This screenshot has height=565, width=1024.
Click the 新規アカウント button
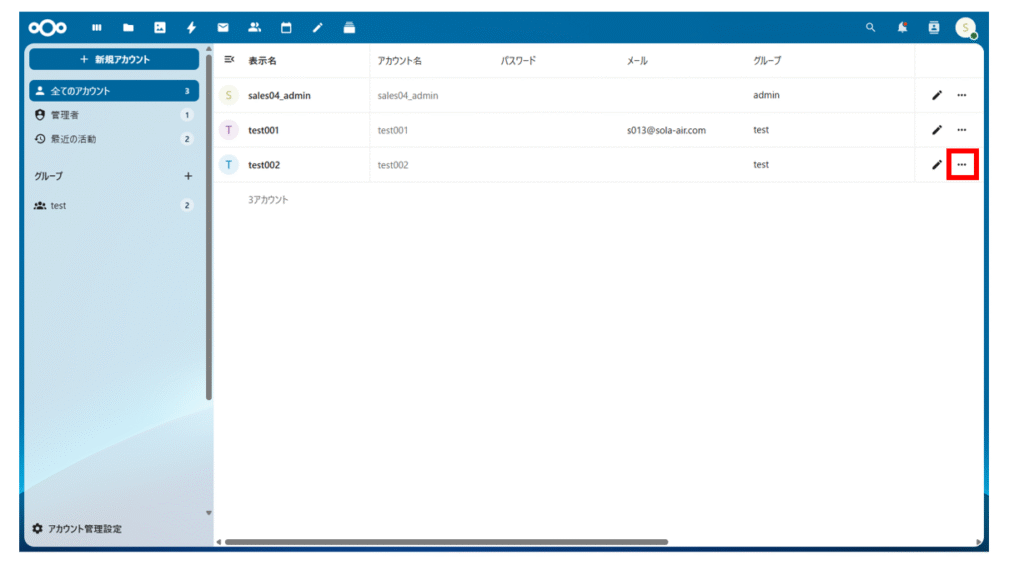(x=113, y=60)
